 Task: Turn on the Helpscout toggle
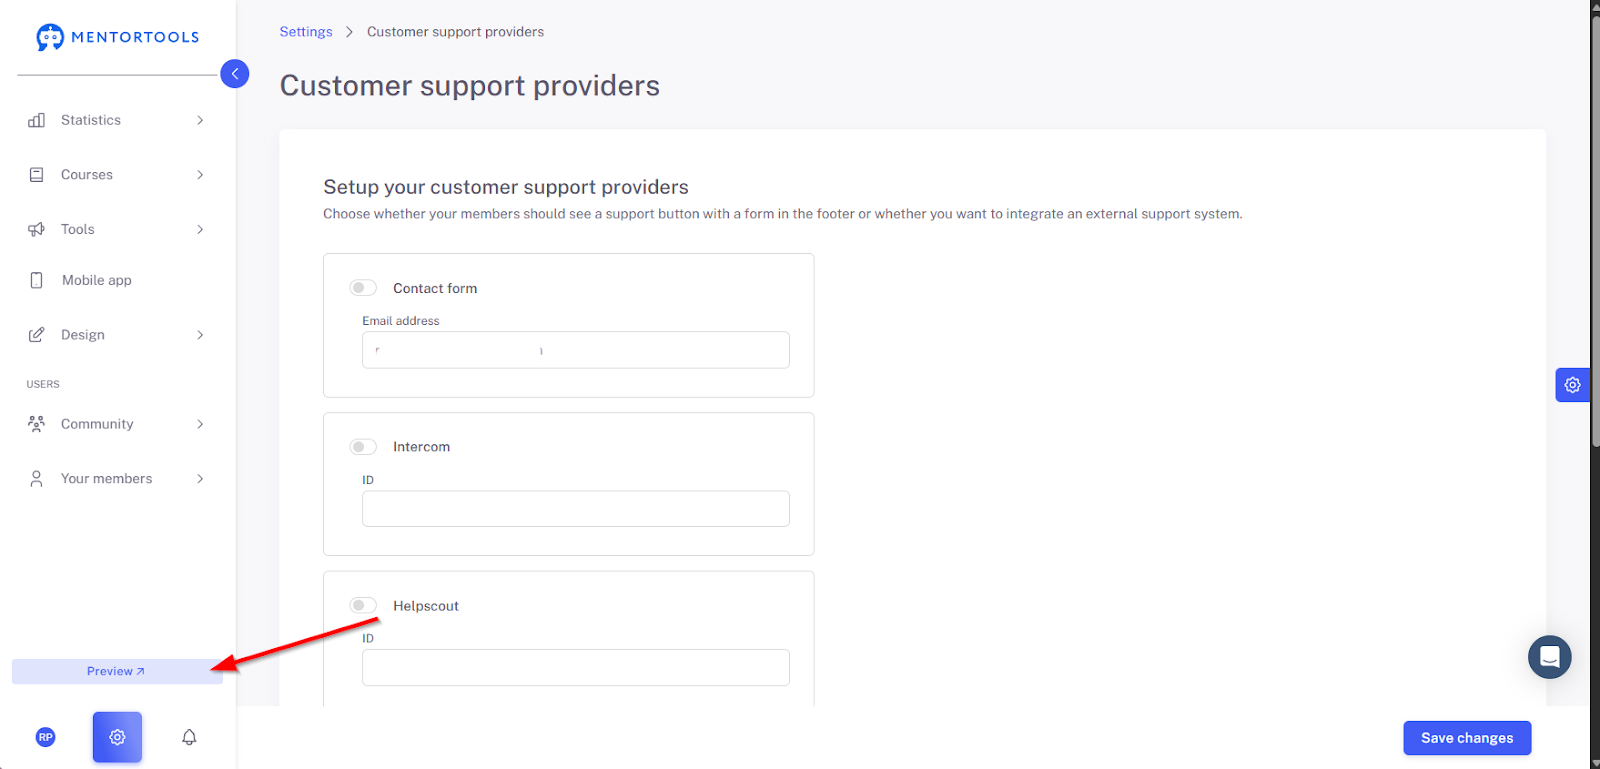tap(363, 605)
